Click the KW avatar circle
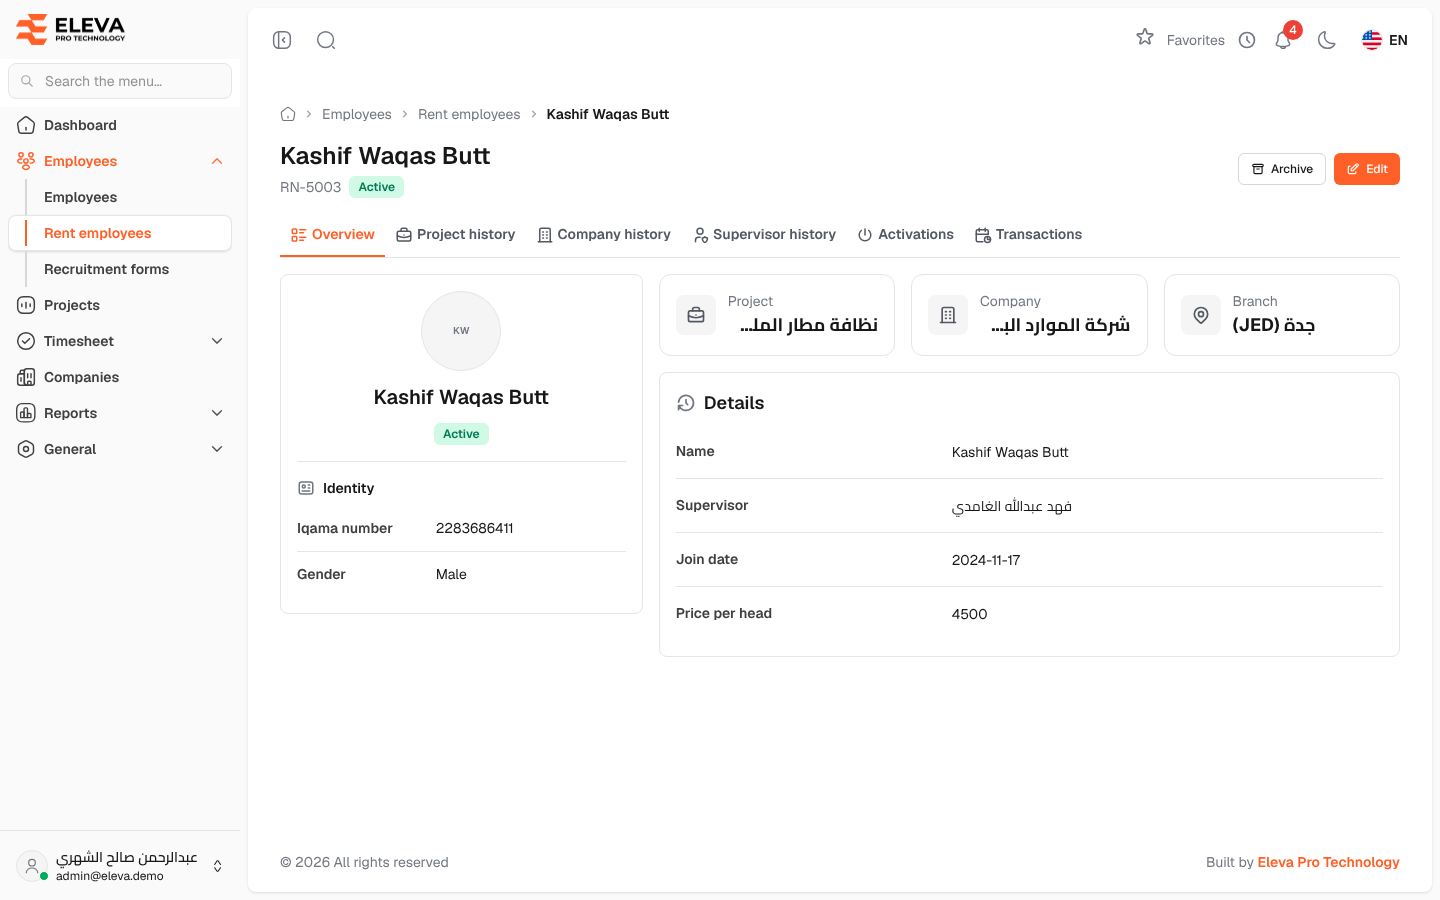Screen dimensions: 1440x900 461,331
